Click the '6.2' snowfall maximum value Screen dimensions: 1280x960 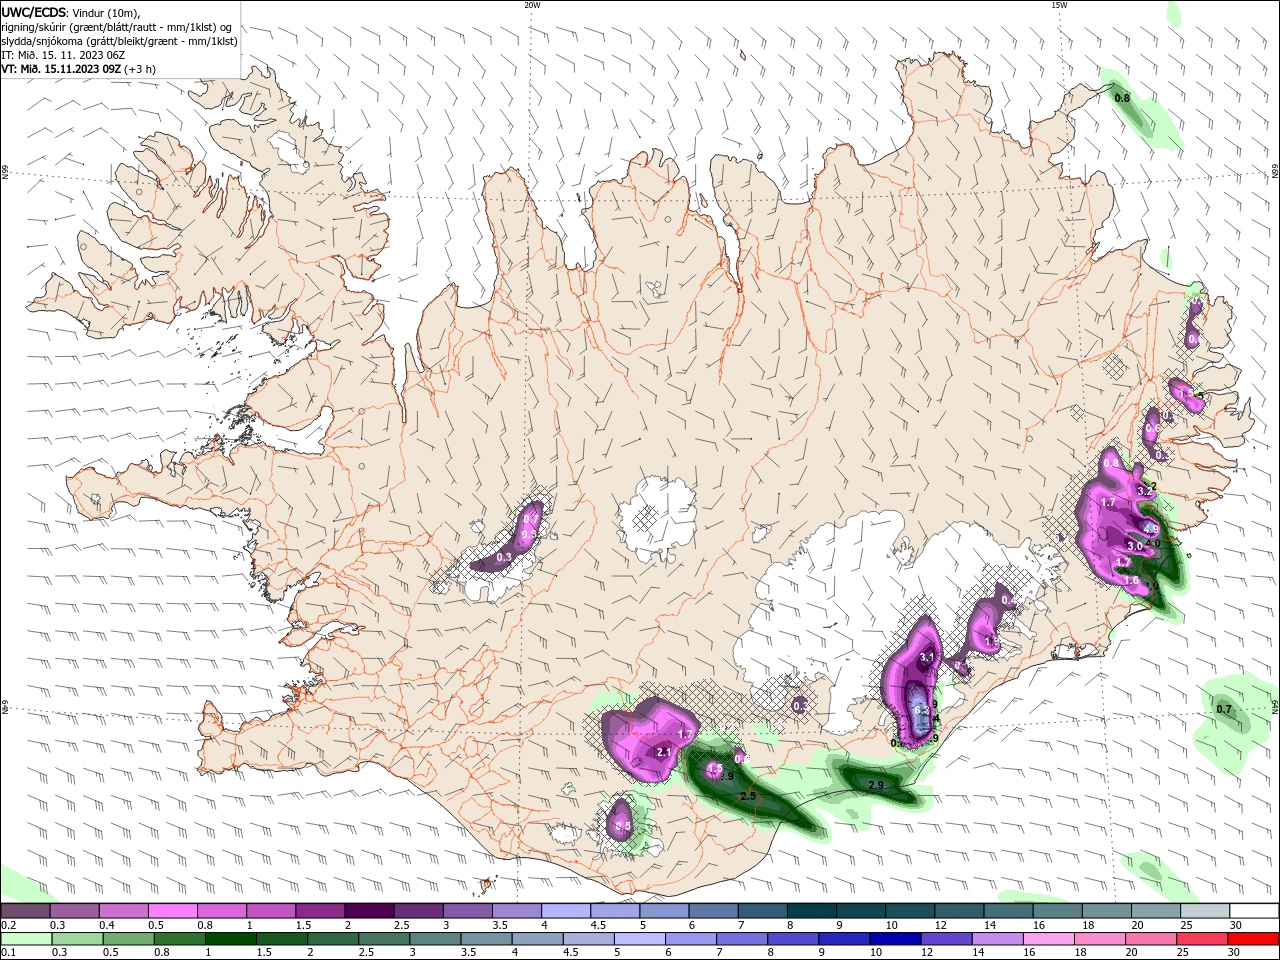(922, 708)
